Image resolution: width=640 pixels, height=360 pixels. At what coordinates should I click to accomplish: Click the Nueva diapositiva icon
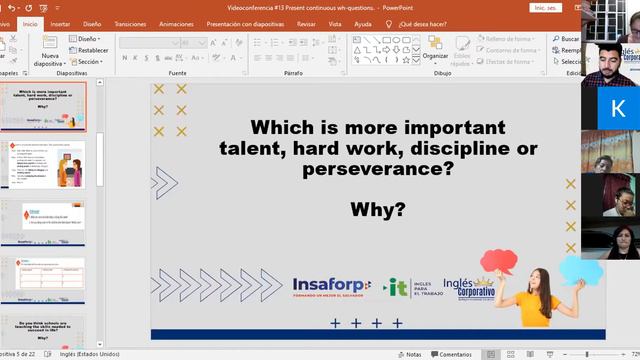pos(49,42)
